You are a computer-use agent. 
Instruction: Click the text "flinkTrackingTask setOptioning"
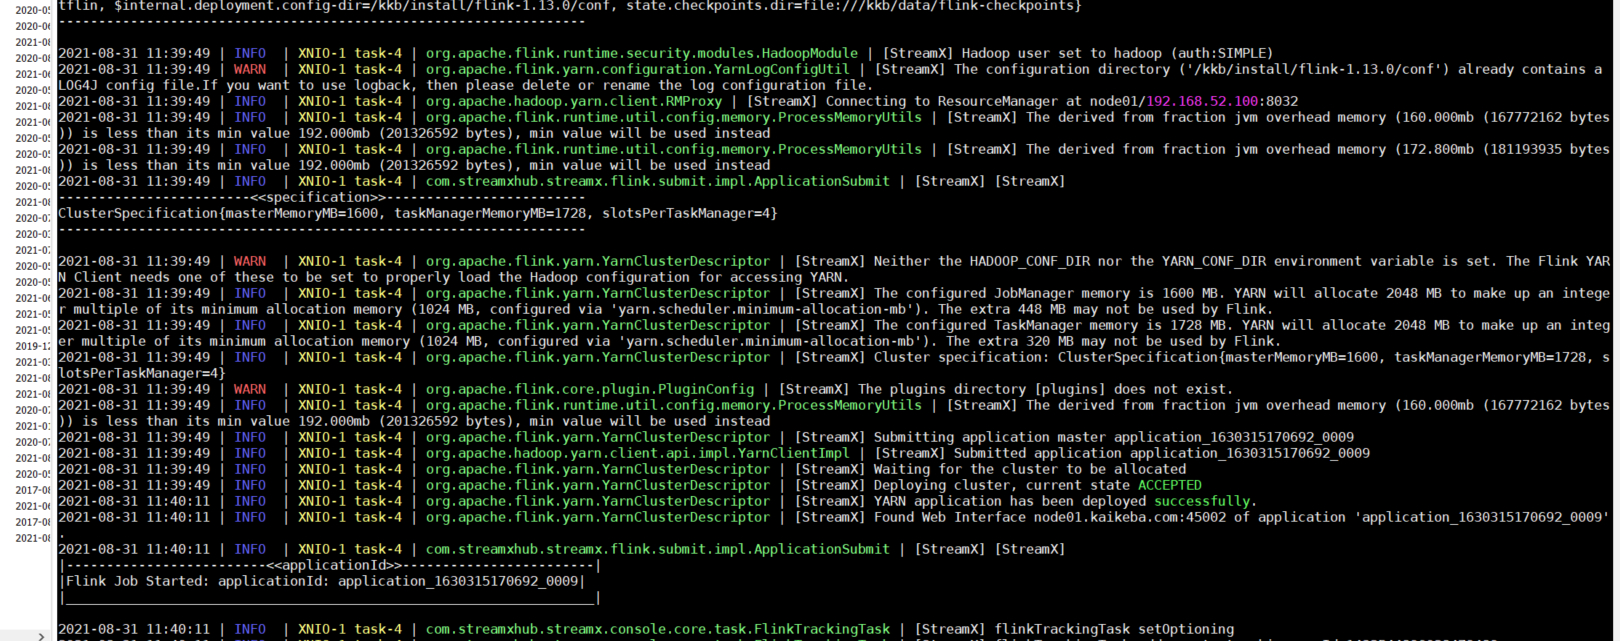pyautogui.click(x=1114, y=629)
